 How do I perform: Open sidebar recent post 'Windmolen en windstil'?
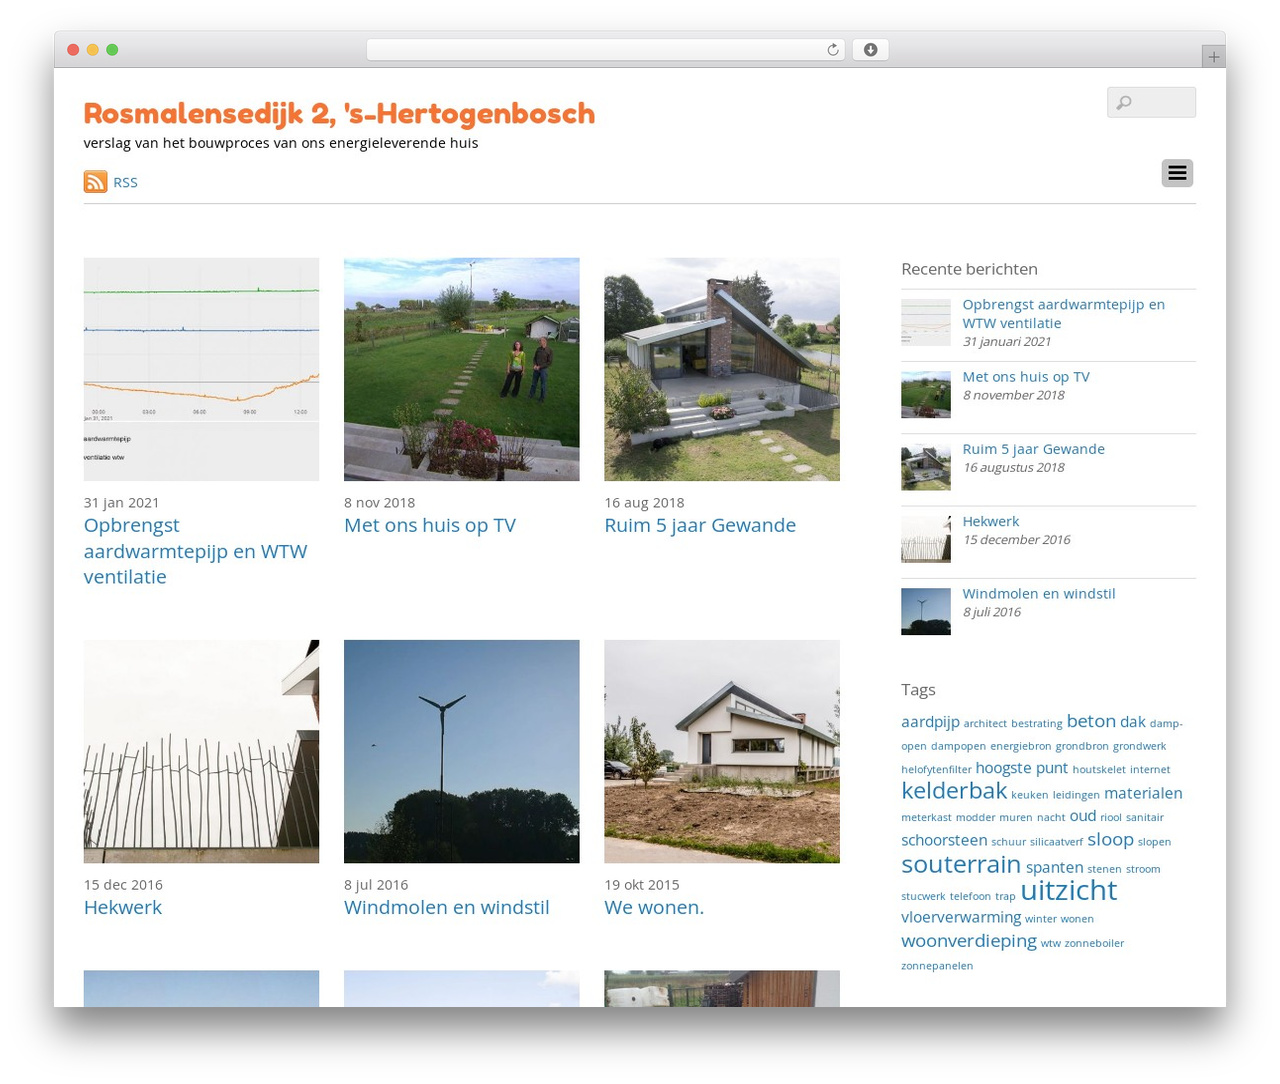point(1039,593)
